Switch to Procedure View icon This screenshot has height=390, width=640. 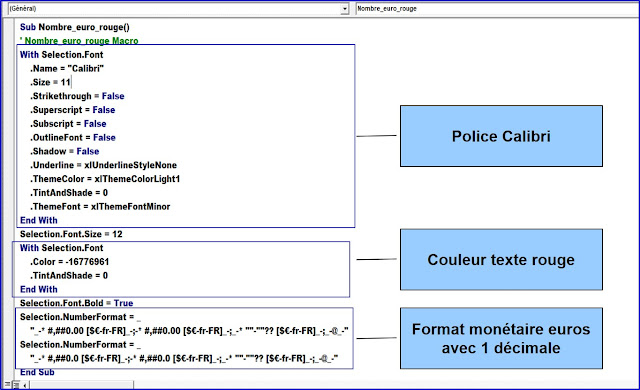(x=7, y=384)
